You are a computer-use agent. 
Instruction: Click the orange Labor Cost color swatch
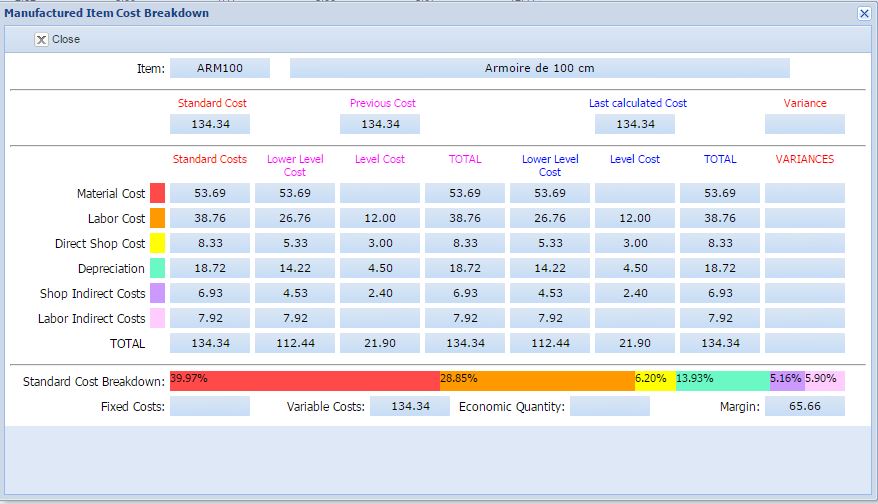pyautogui.click(x=157, y=218)
